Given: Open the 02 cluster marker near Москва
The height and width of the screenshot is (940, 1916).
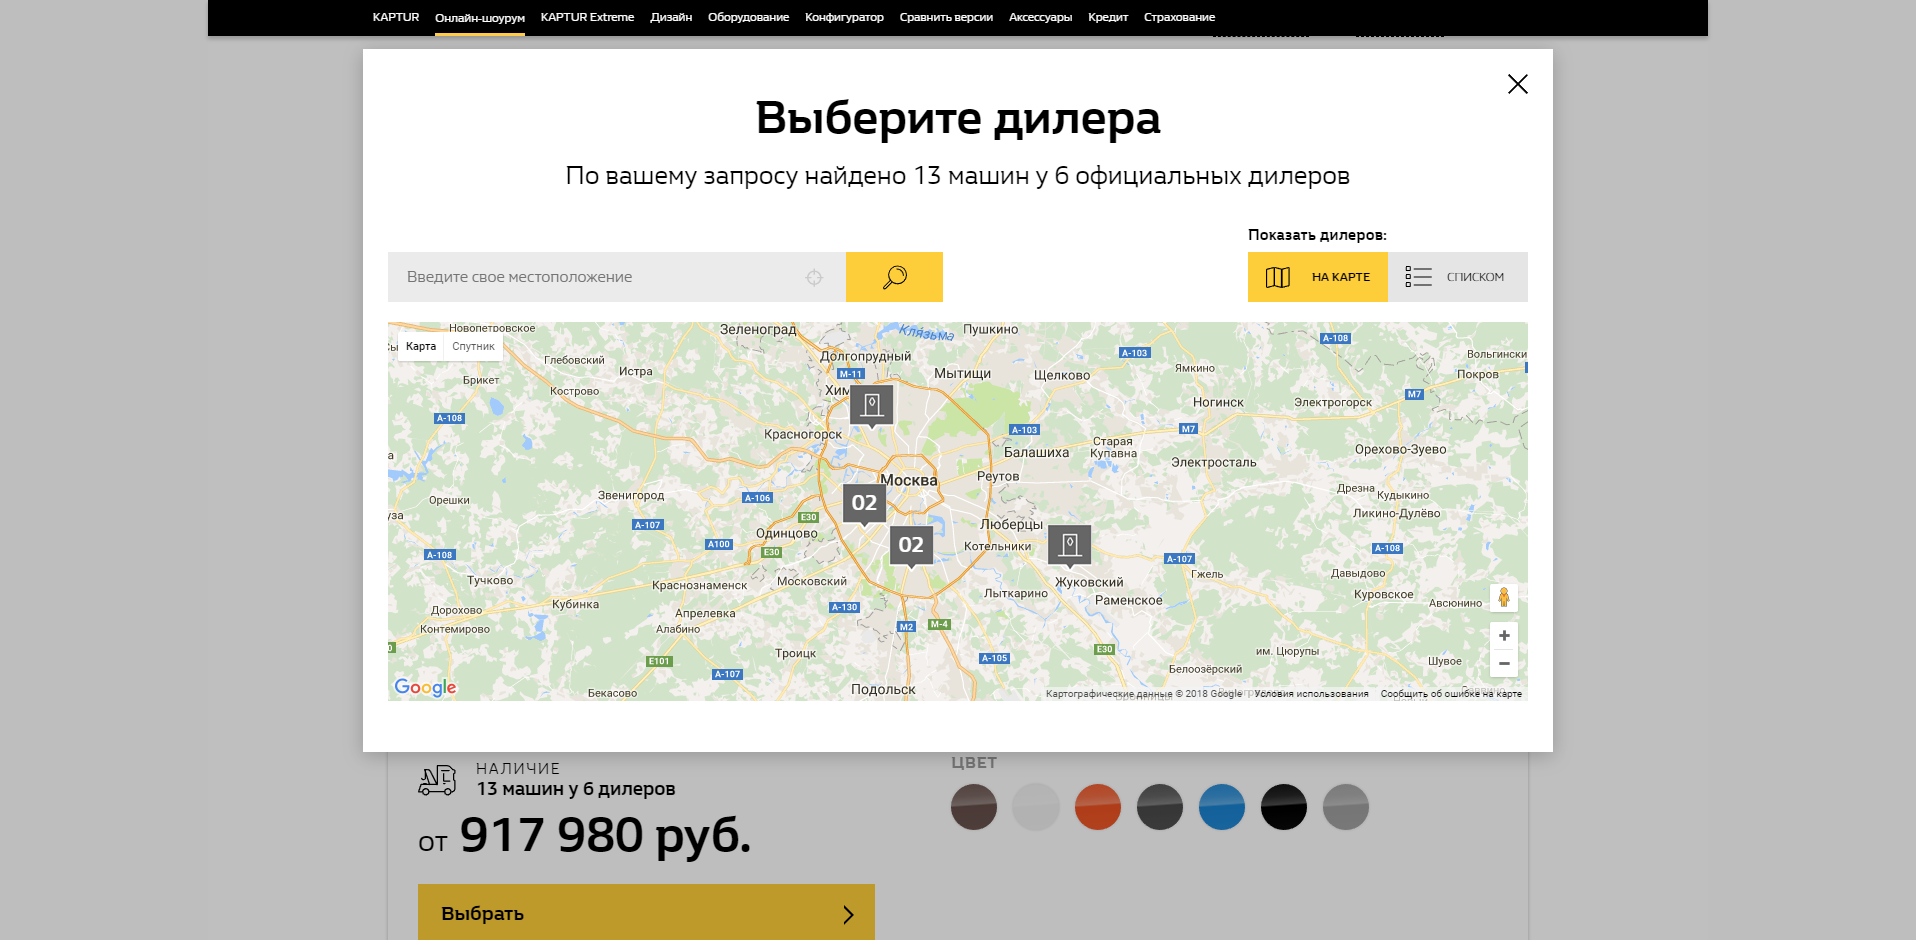Looking at the screenshot, I should pyautogui.click(x=864, y=503).
